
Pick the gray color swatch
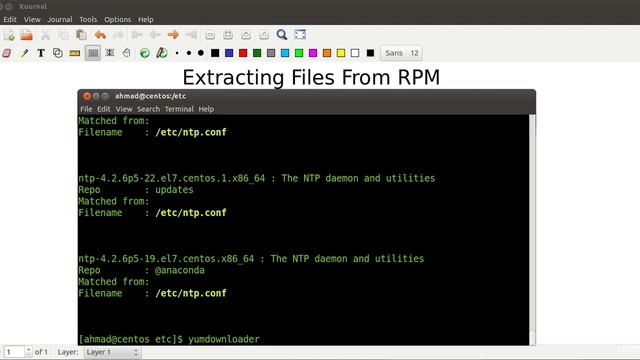(271, 53)
